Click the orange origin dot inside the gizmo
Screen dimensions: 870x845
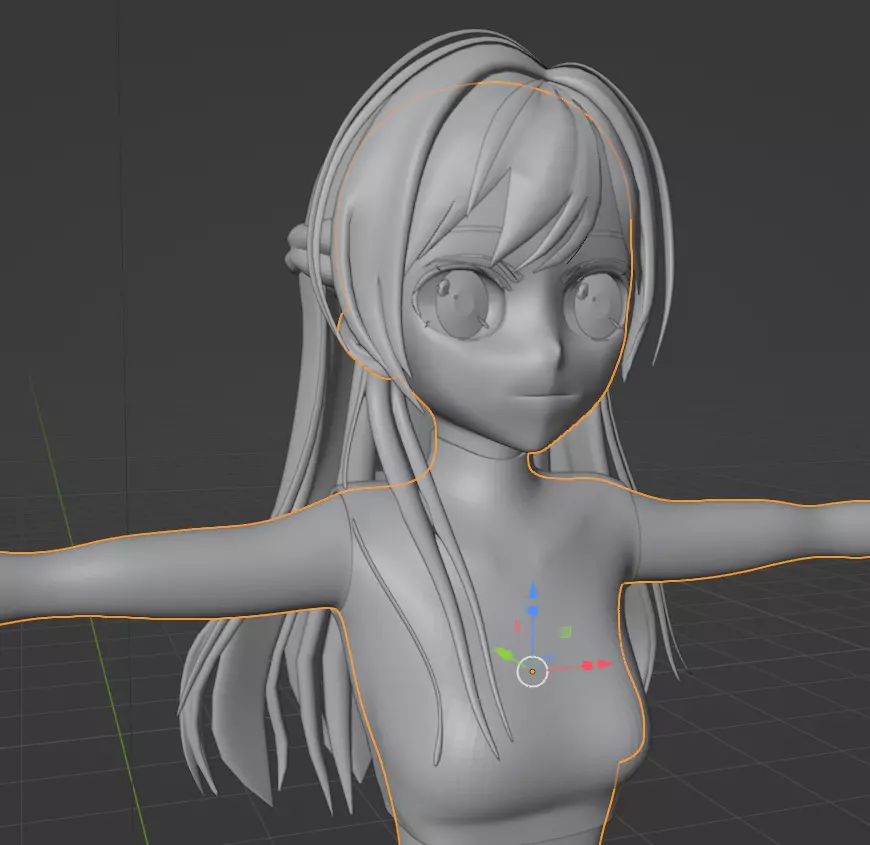click(x=532, y=672)
